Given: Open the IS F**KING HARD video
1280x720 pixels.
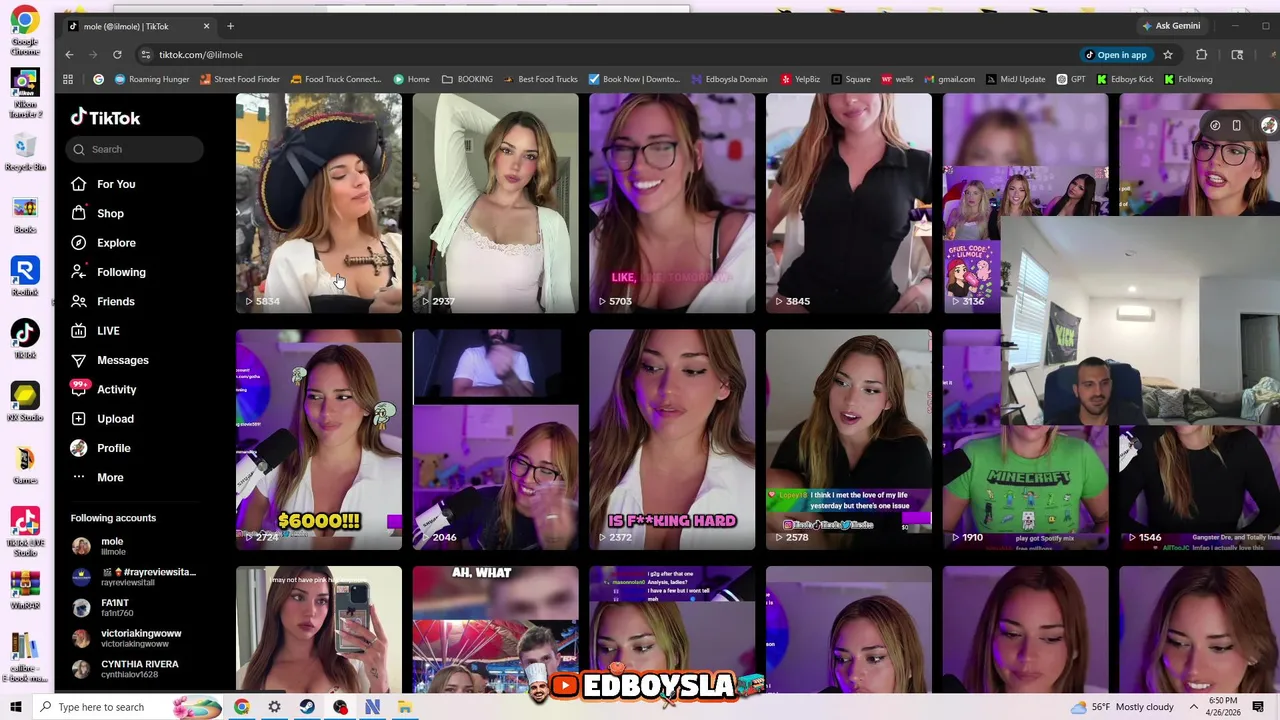Looking at the screenshot, I should point(672,440).
